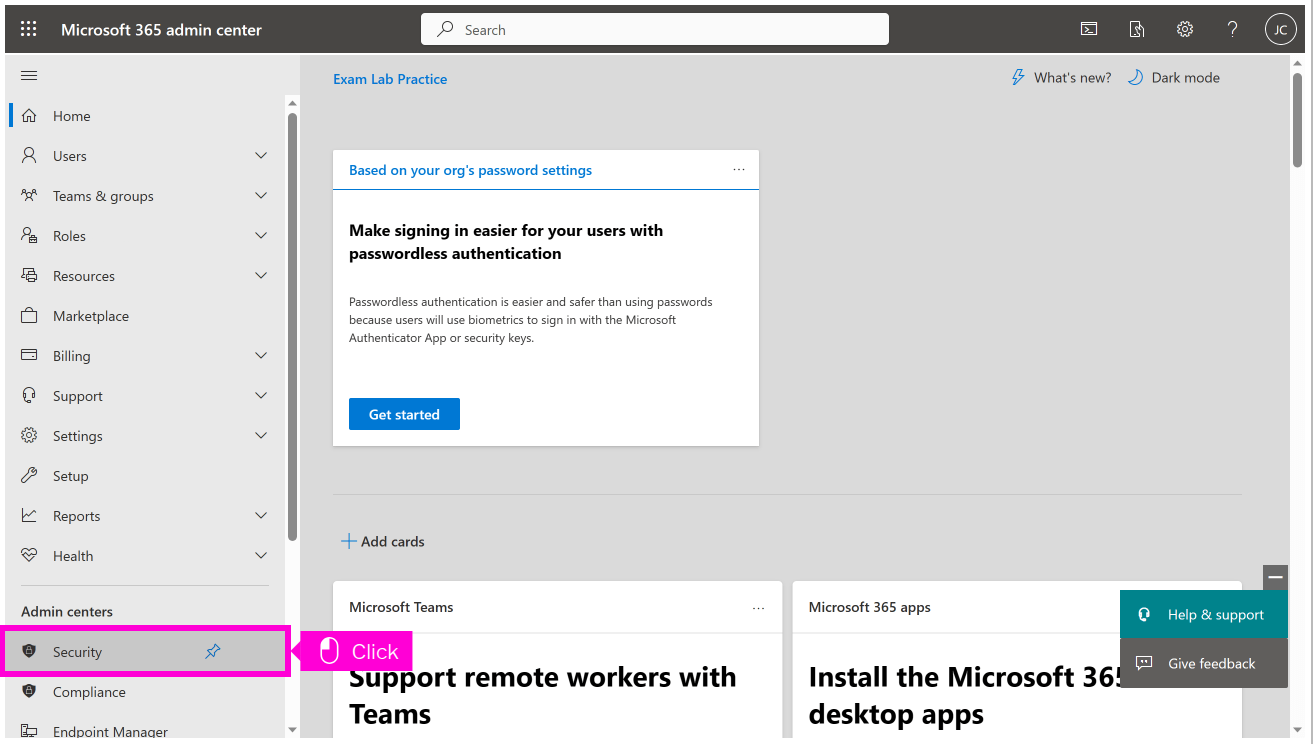Expand the Health section chevron
This screenshot has width=1313, height=744.
(261, 556)
